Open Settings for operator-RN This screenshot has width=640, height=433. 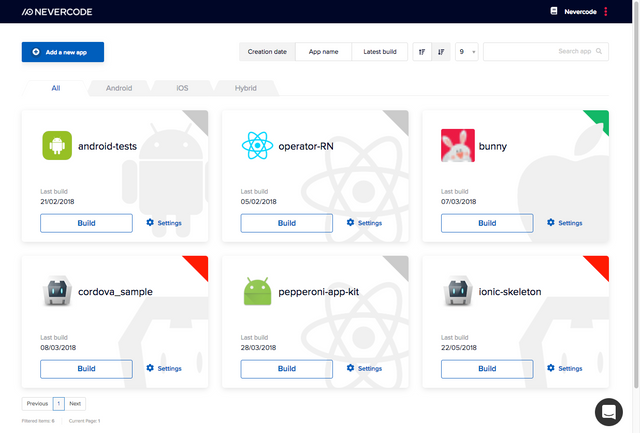tap(364, 223)
